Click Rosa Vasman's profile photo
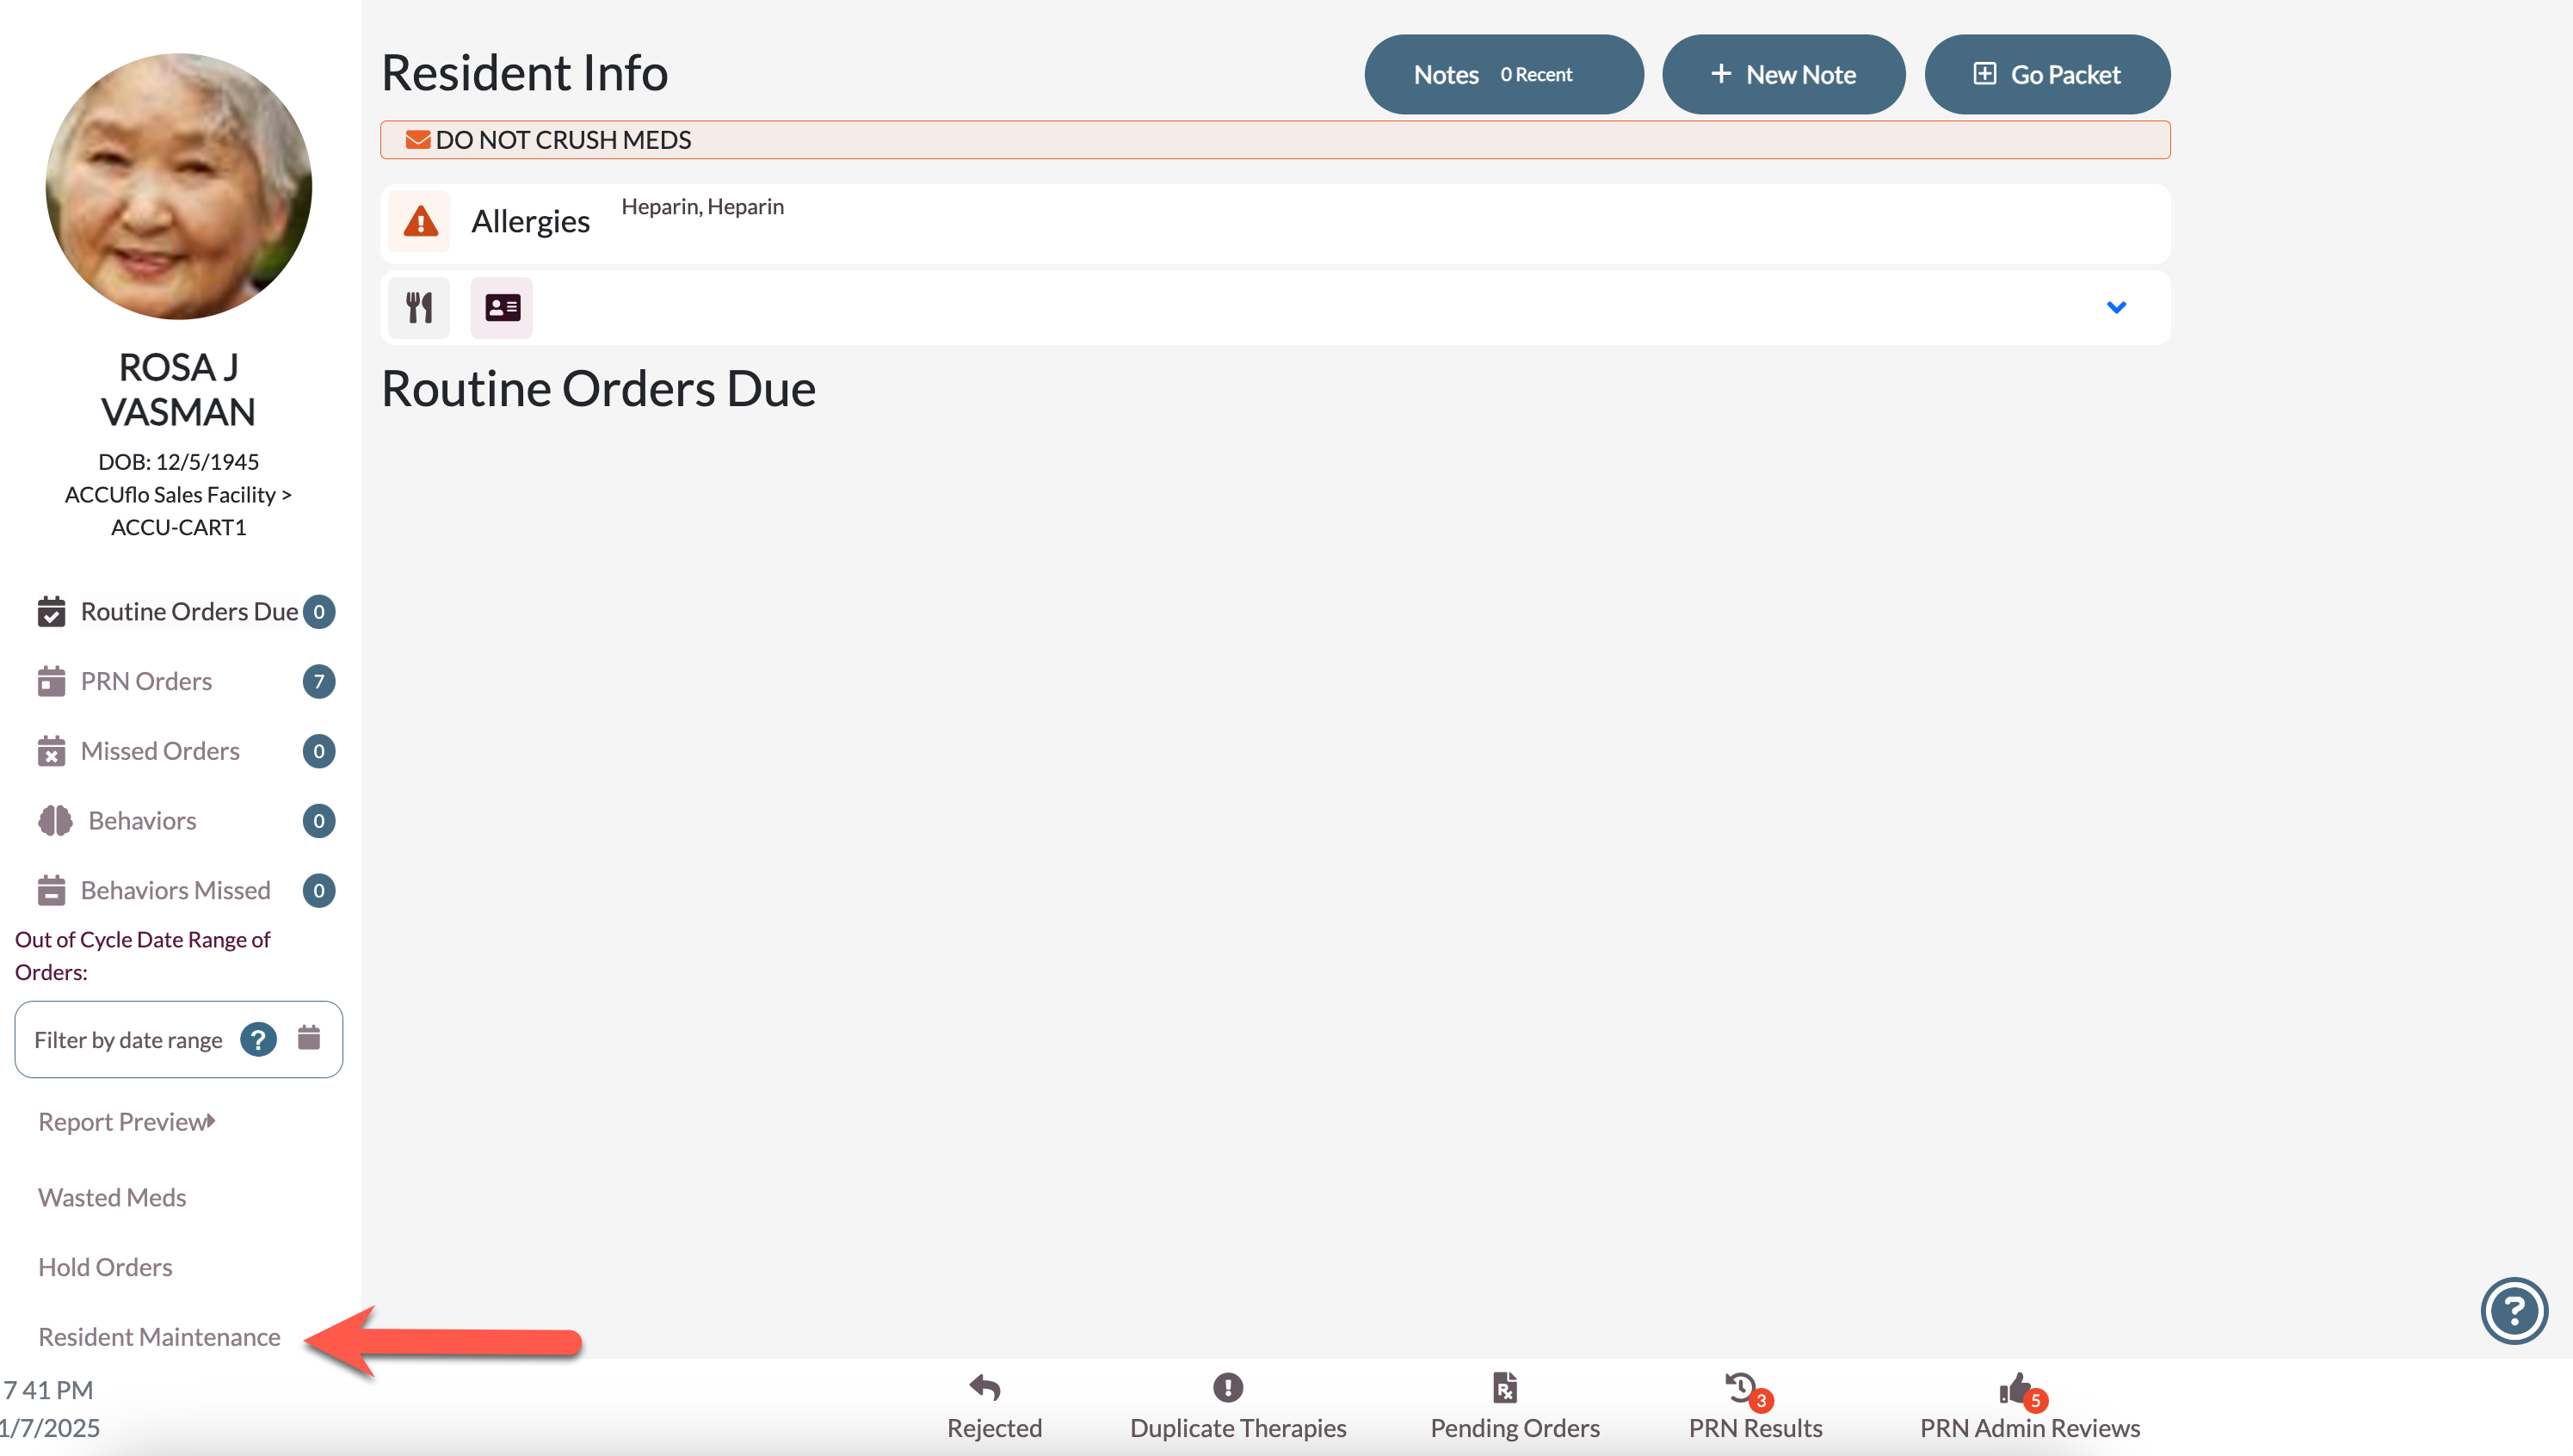Image resolution: width=2573 pixels, height=1456 pixels. click(179, 187)
